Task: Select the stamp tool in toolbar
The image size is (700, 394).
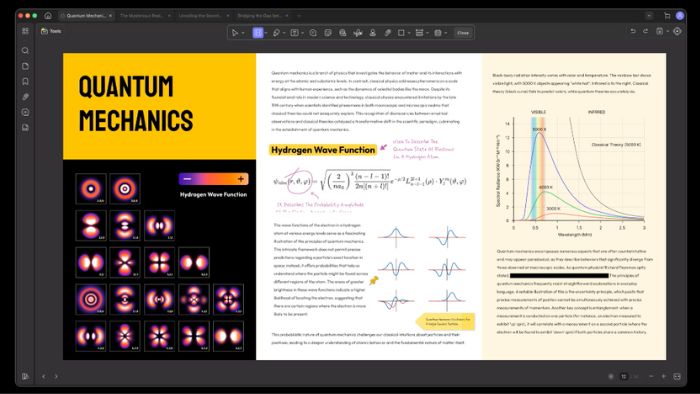Action: tap(372, 33)
